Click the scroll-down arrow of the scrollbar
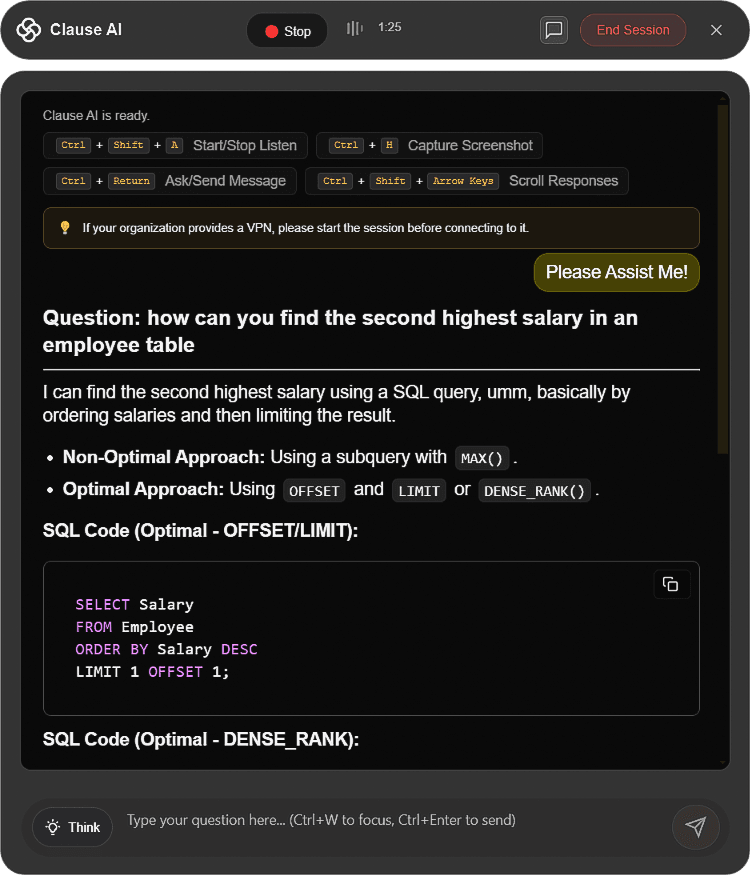Screen dimensions: 750x875 [723, 762]
